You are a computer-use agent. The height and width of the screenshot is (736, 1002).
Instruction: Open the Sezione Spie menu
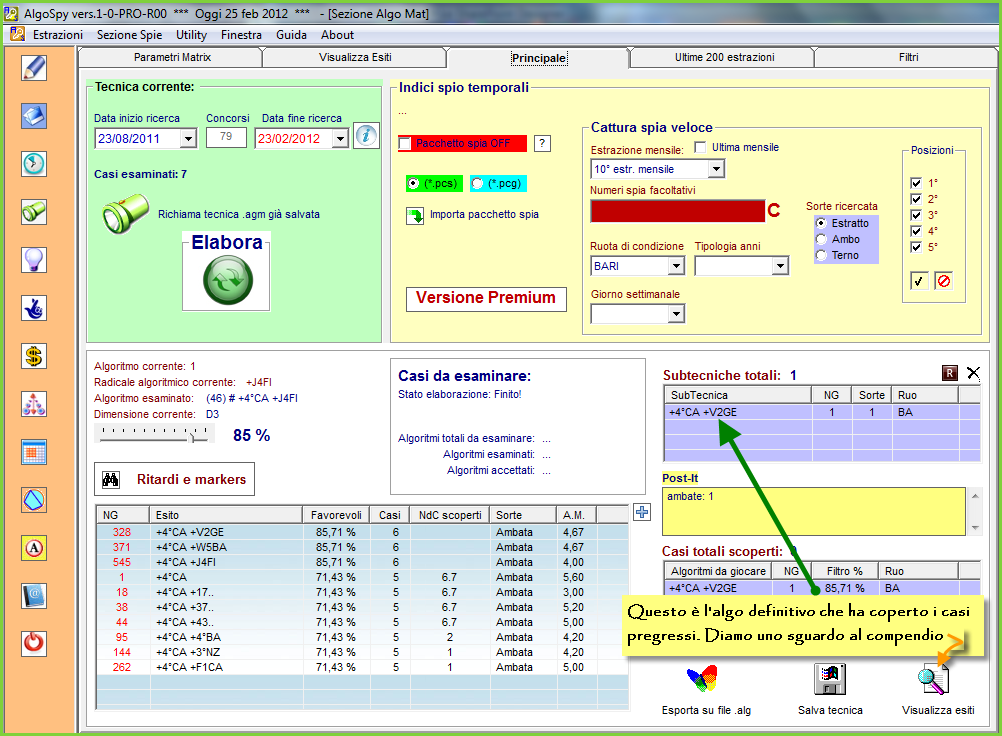click(129, 35)
